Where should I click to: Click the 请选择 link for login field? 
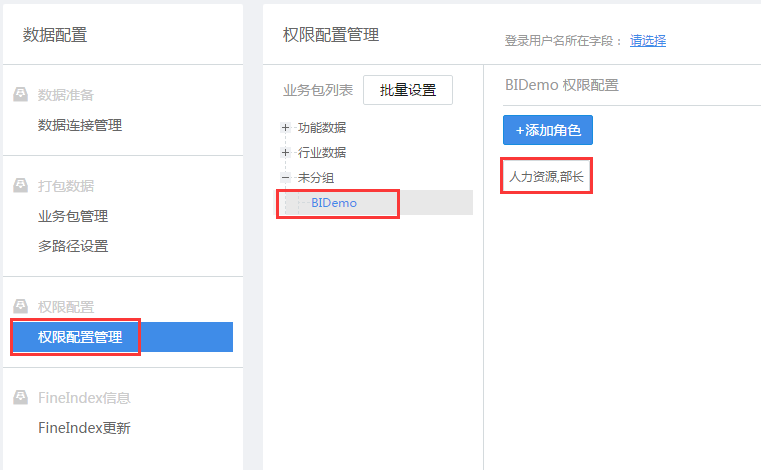648,41
